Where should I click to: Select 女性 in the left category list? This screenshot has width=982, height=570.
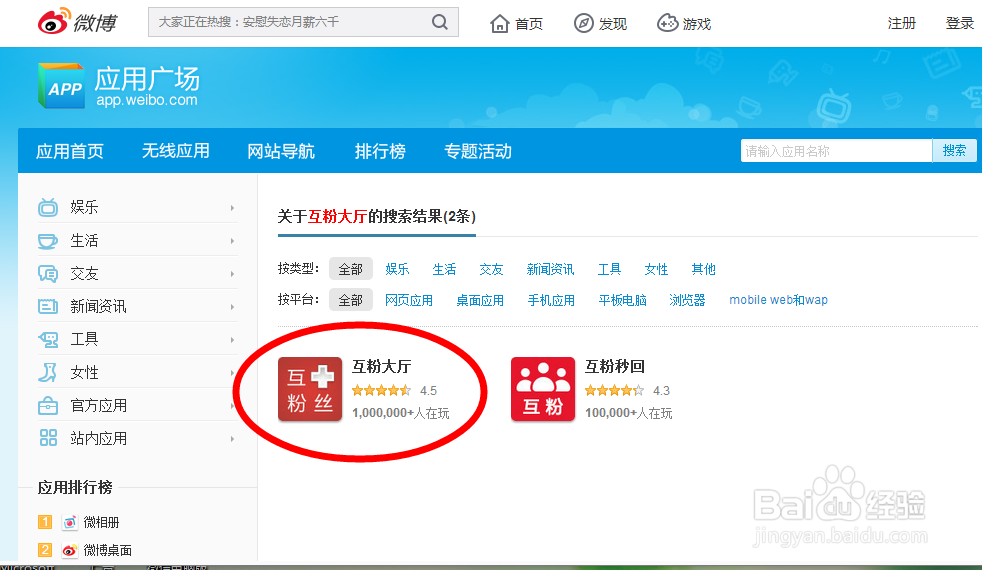[84, 373]
